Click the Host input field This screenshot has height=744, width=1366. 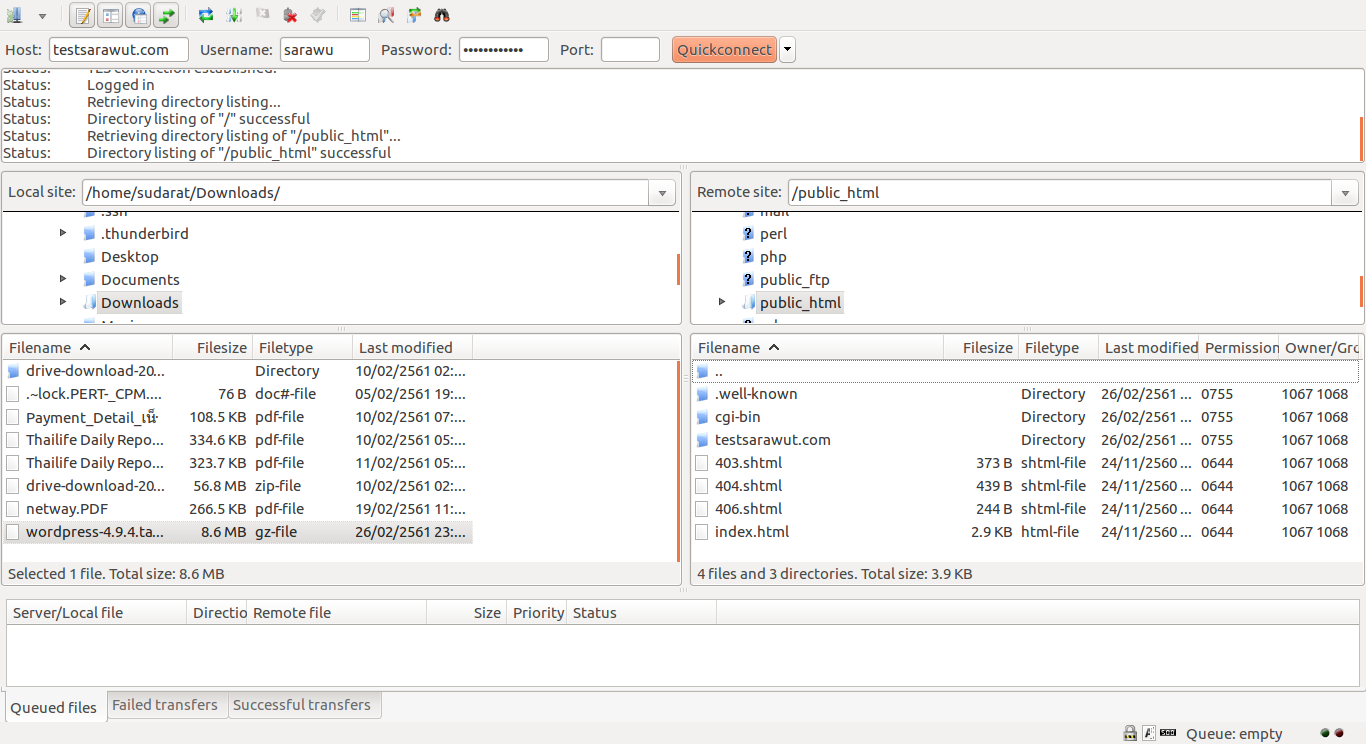118,50
